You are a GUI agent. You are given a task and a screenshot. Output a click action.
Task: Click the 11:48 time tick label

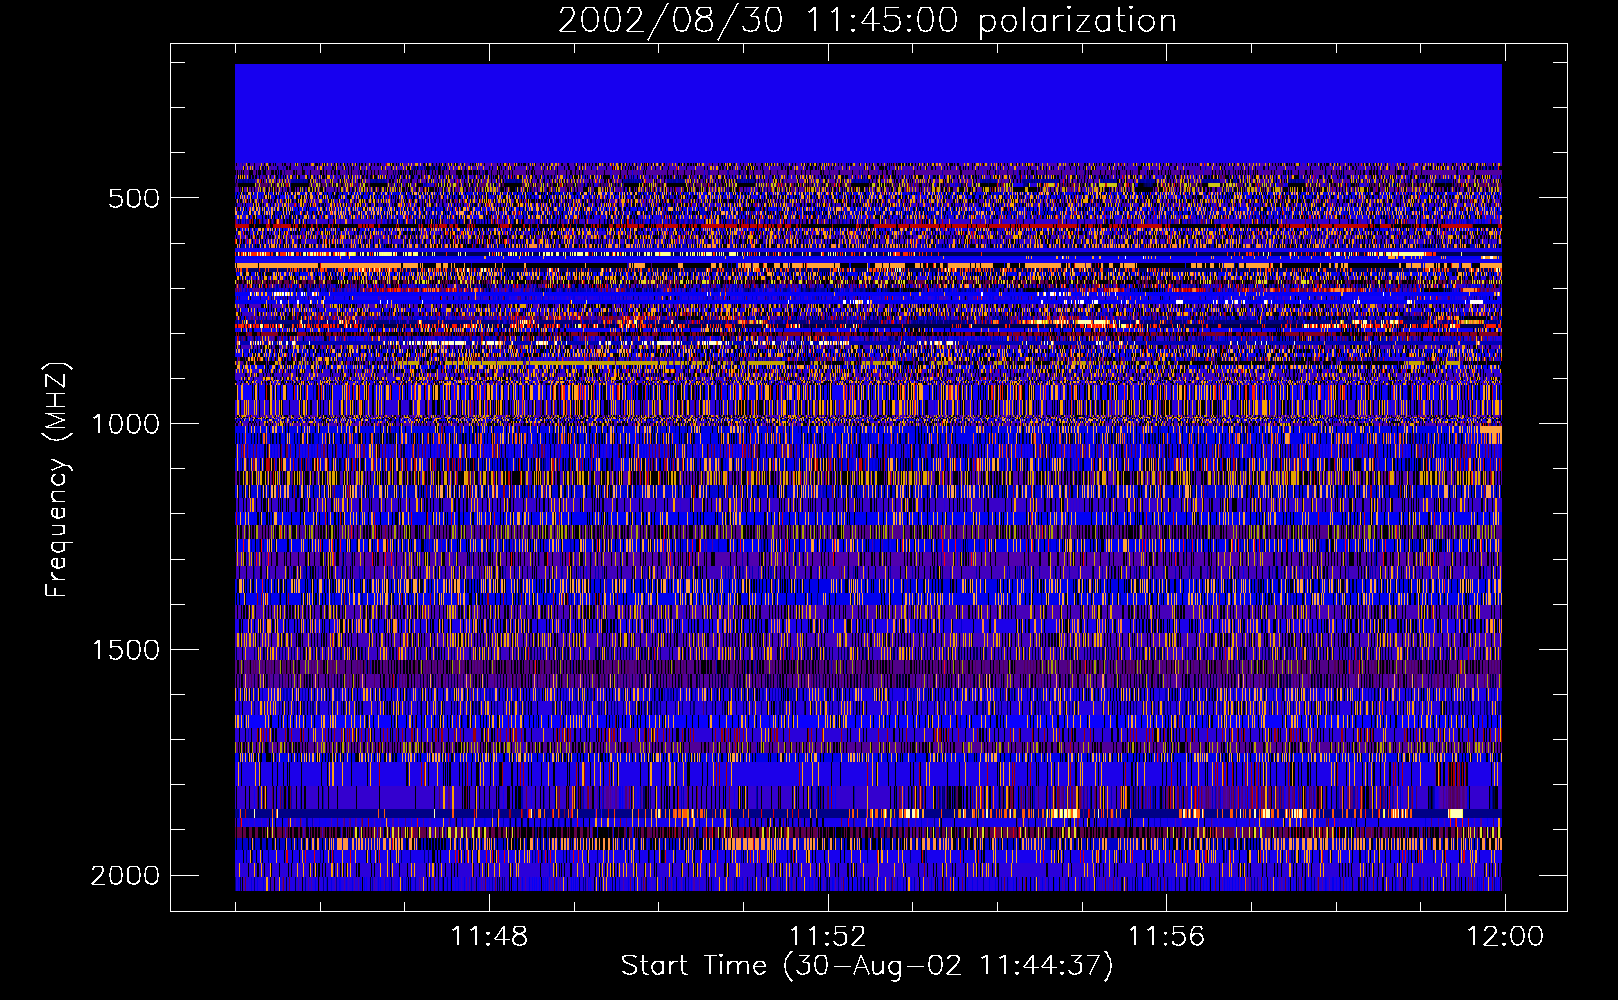coord(489,937)
